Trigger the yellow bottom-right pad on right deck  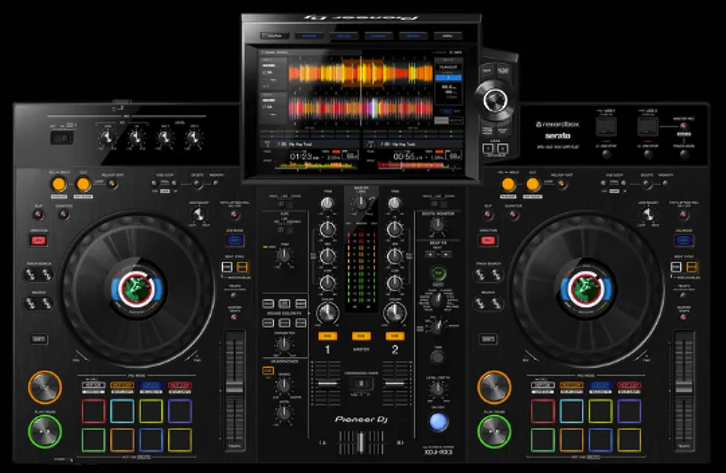629,440
